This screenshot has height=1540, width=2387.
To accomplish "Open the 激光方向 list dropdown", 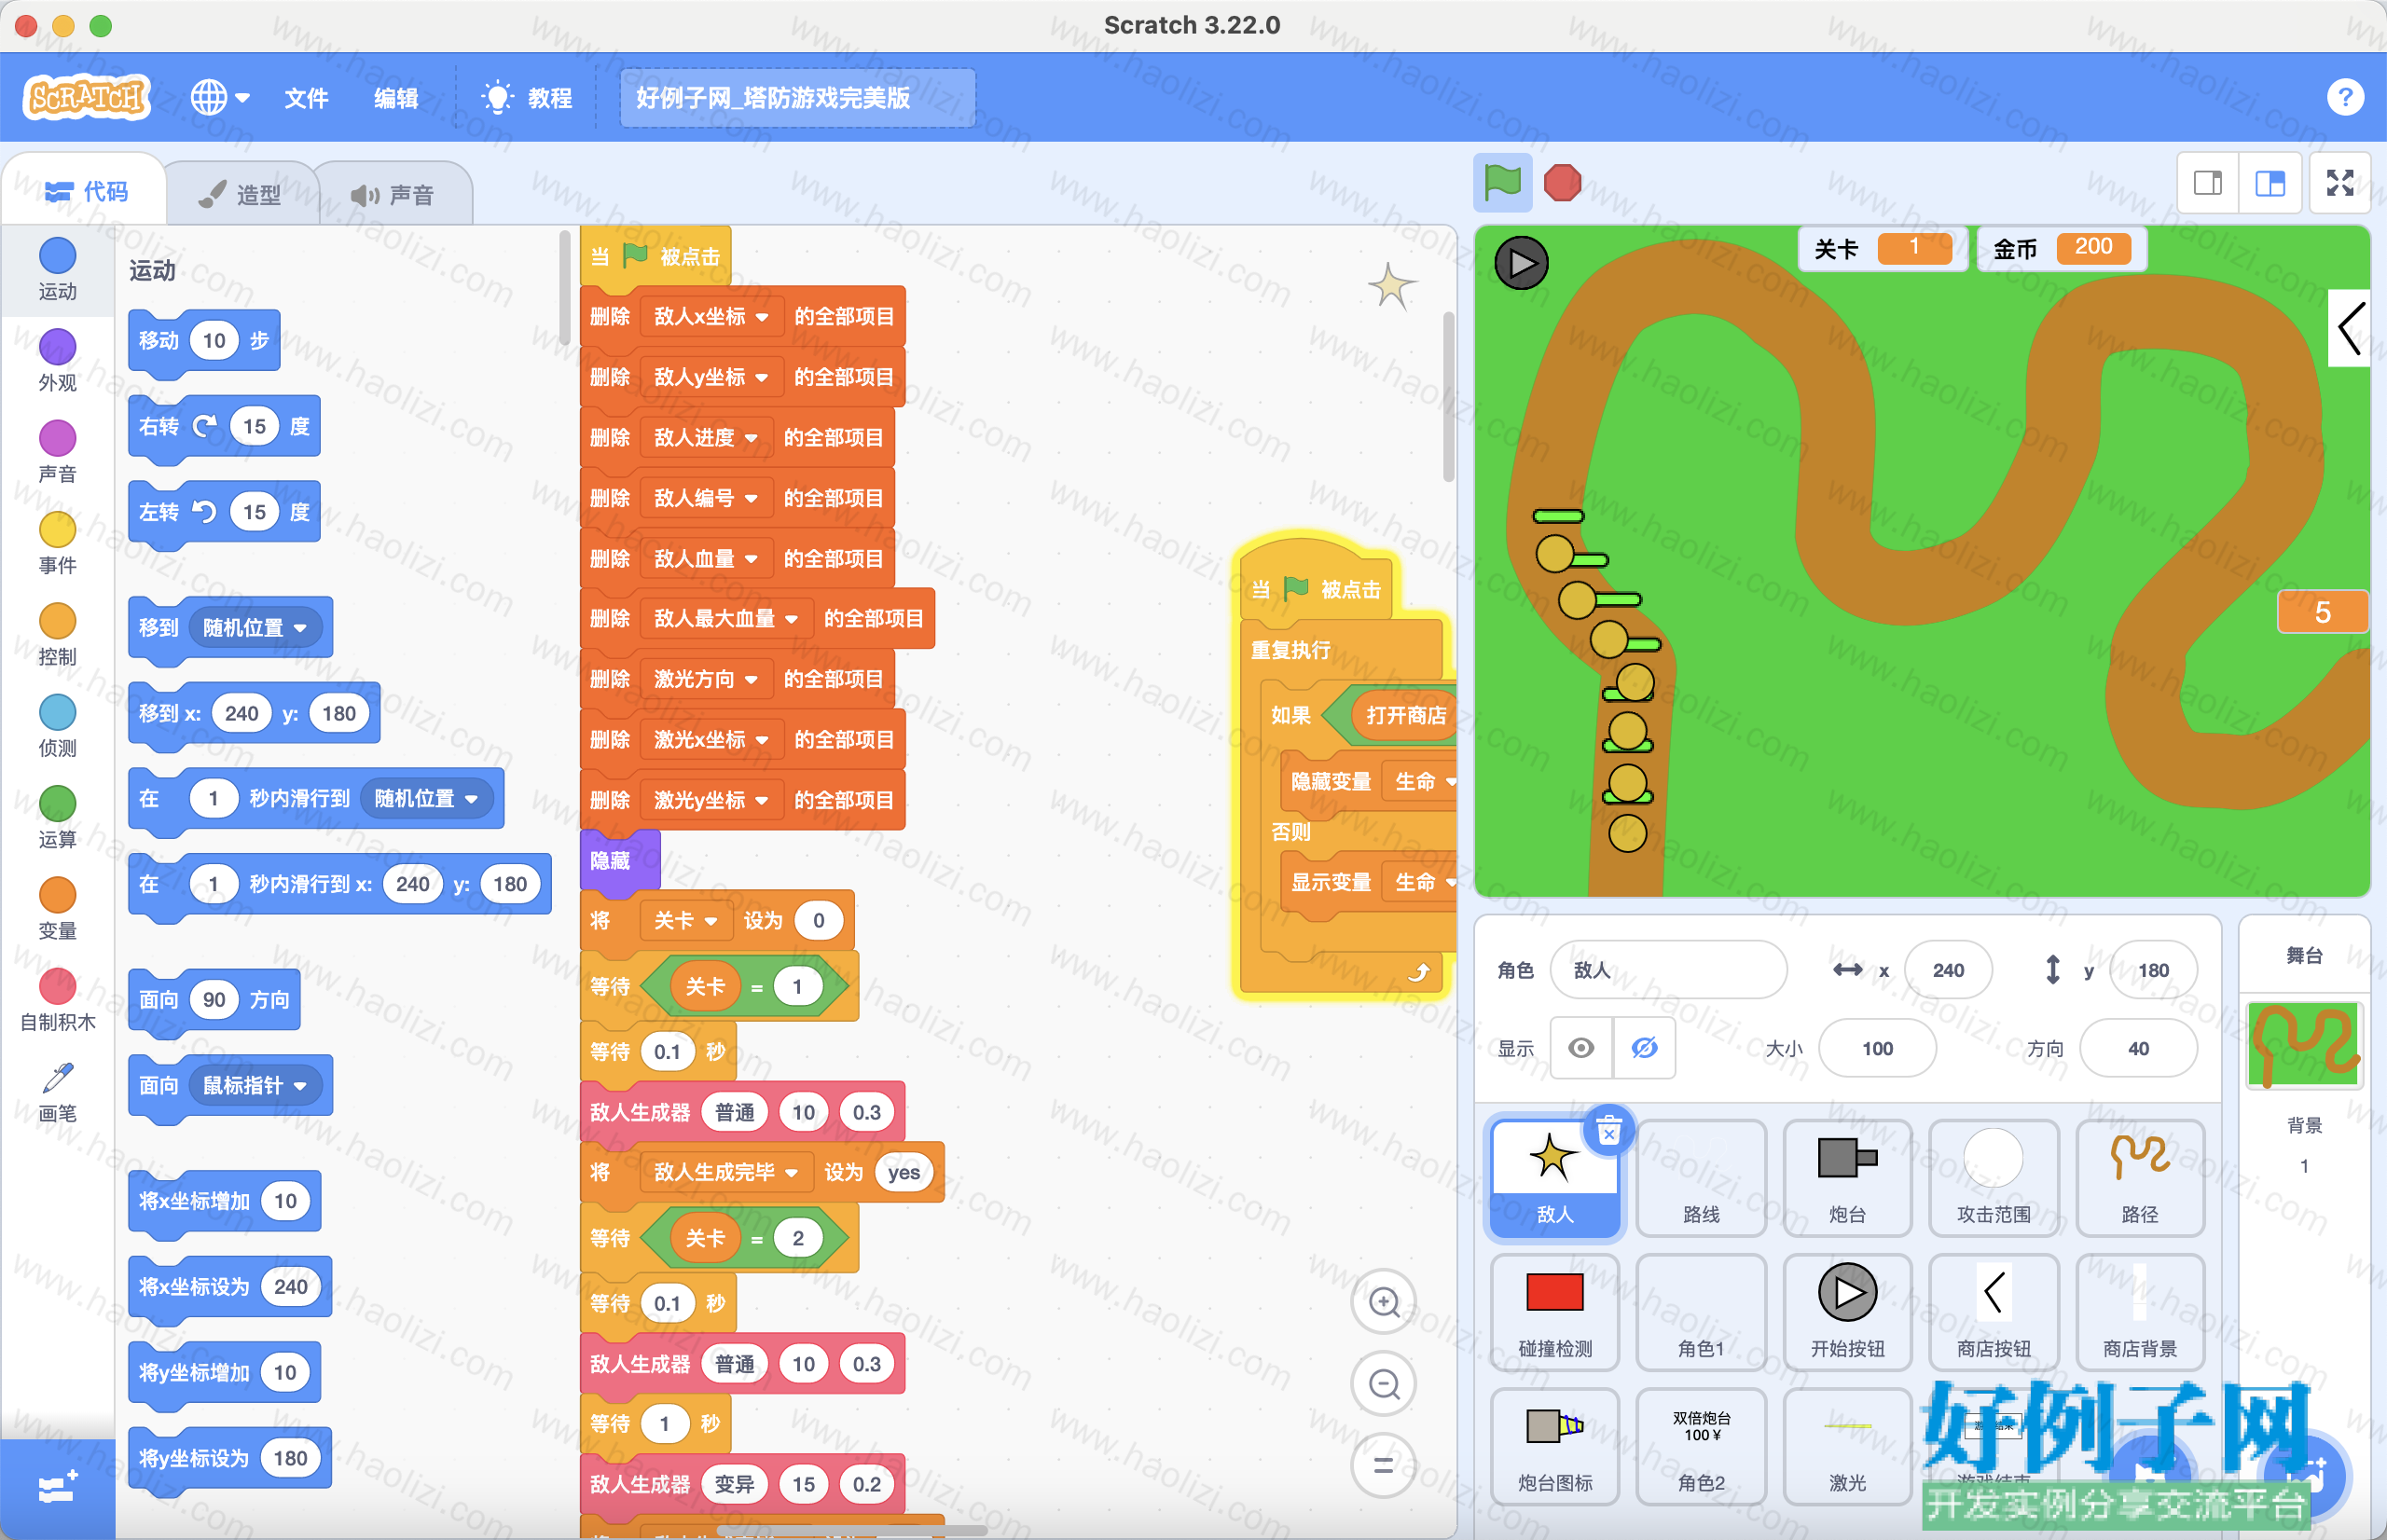I will [x=705, y=679].
